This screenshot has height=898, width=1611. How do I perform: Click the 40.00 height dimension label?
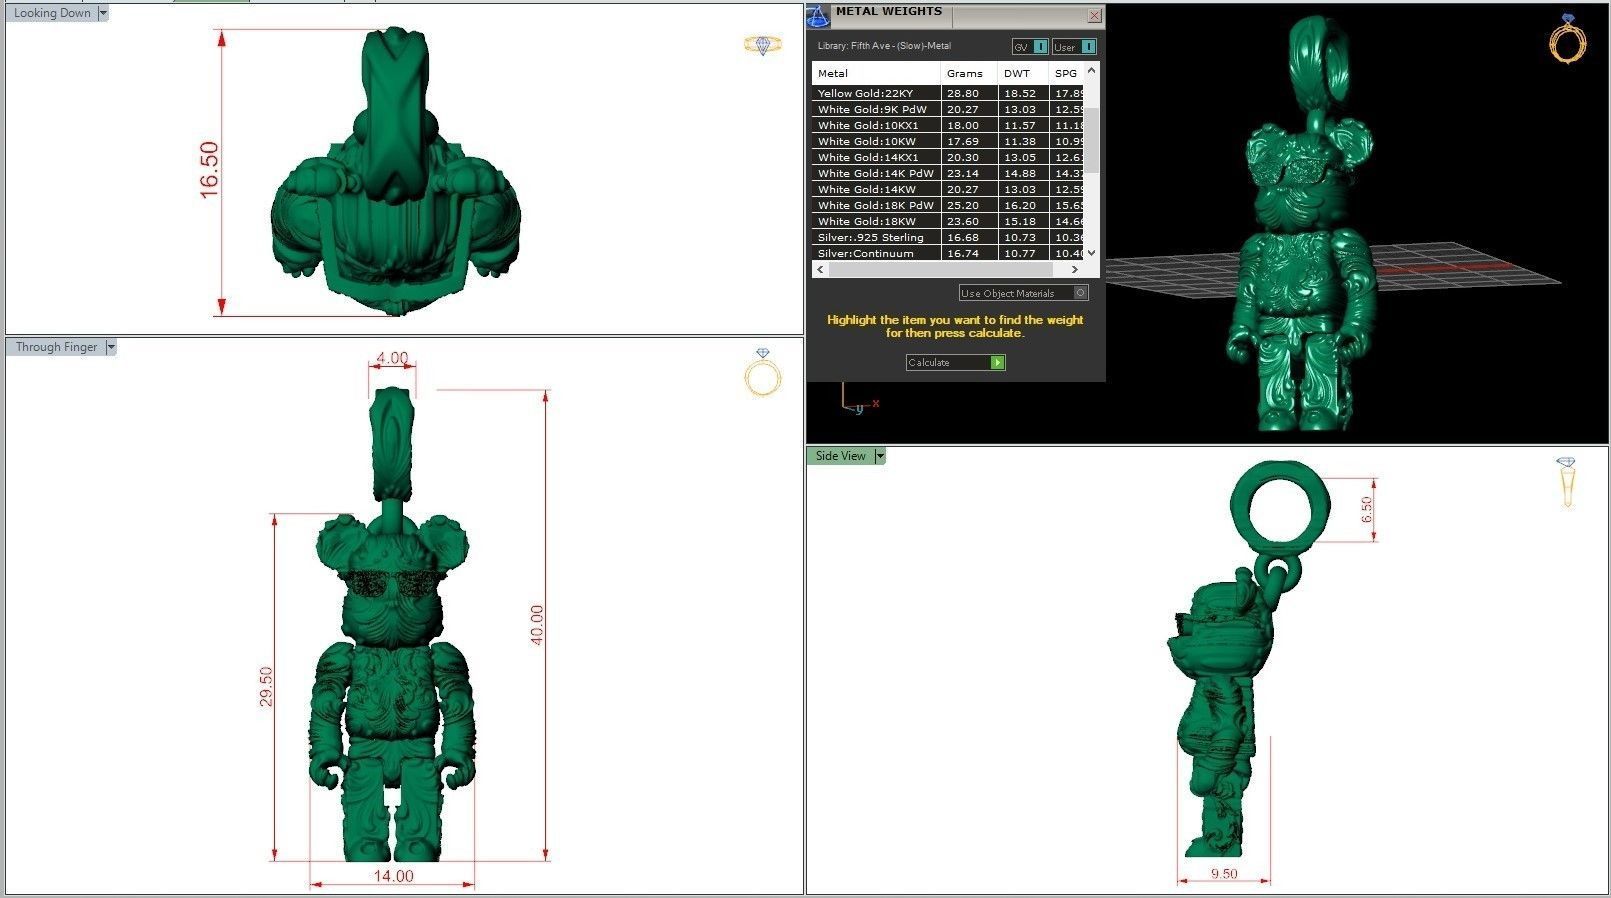tap(537, 625)
